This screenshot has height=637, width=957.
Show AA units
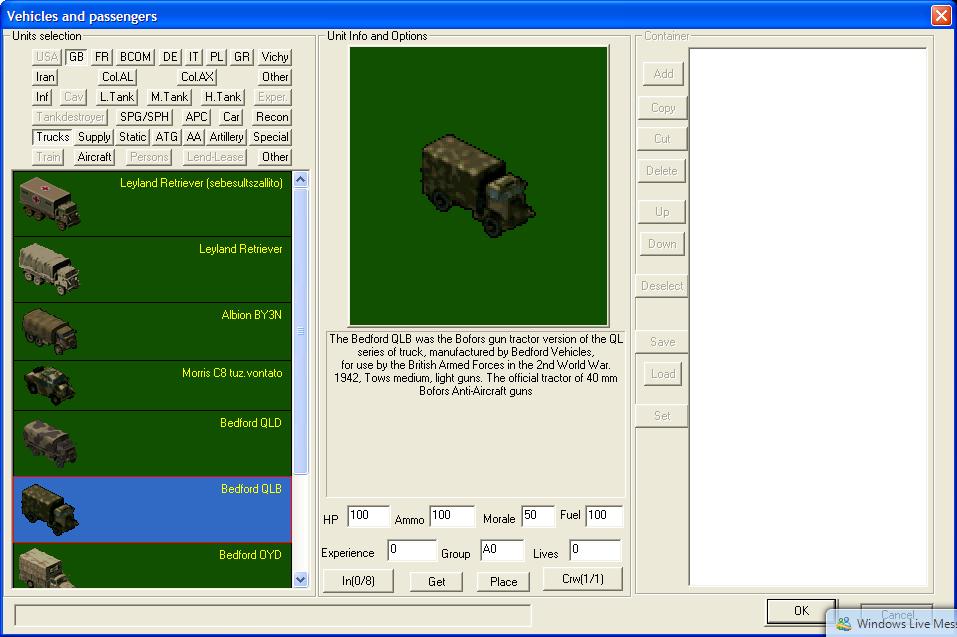coord(193,137)
